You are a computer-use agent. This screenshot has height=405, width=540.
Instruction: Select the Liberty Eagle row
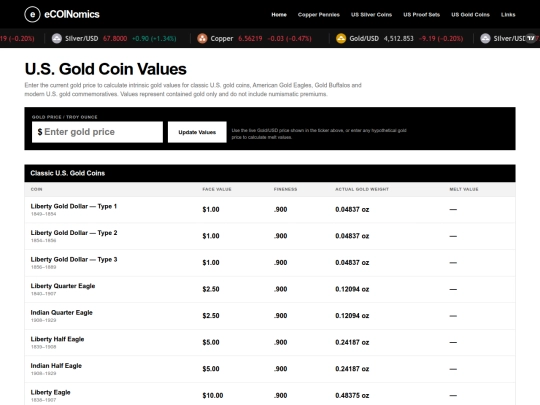tap(270, 395)
